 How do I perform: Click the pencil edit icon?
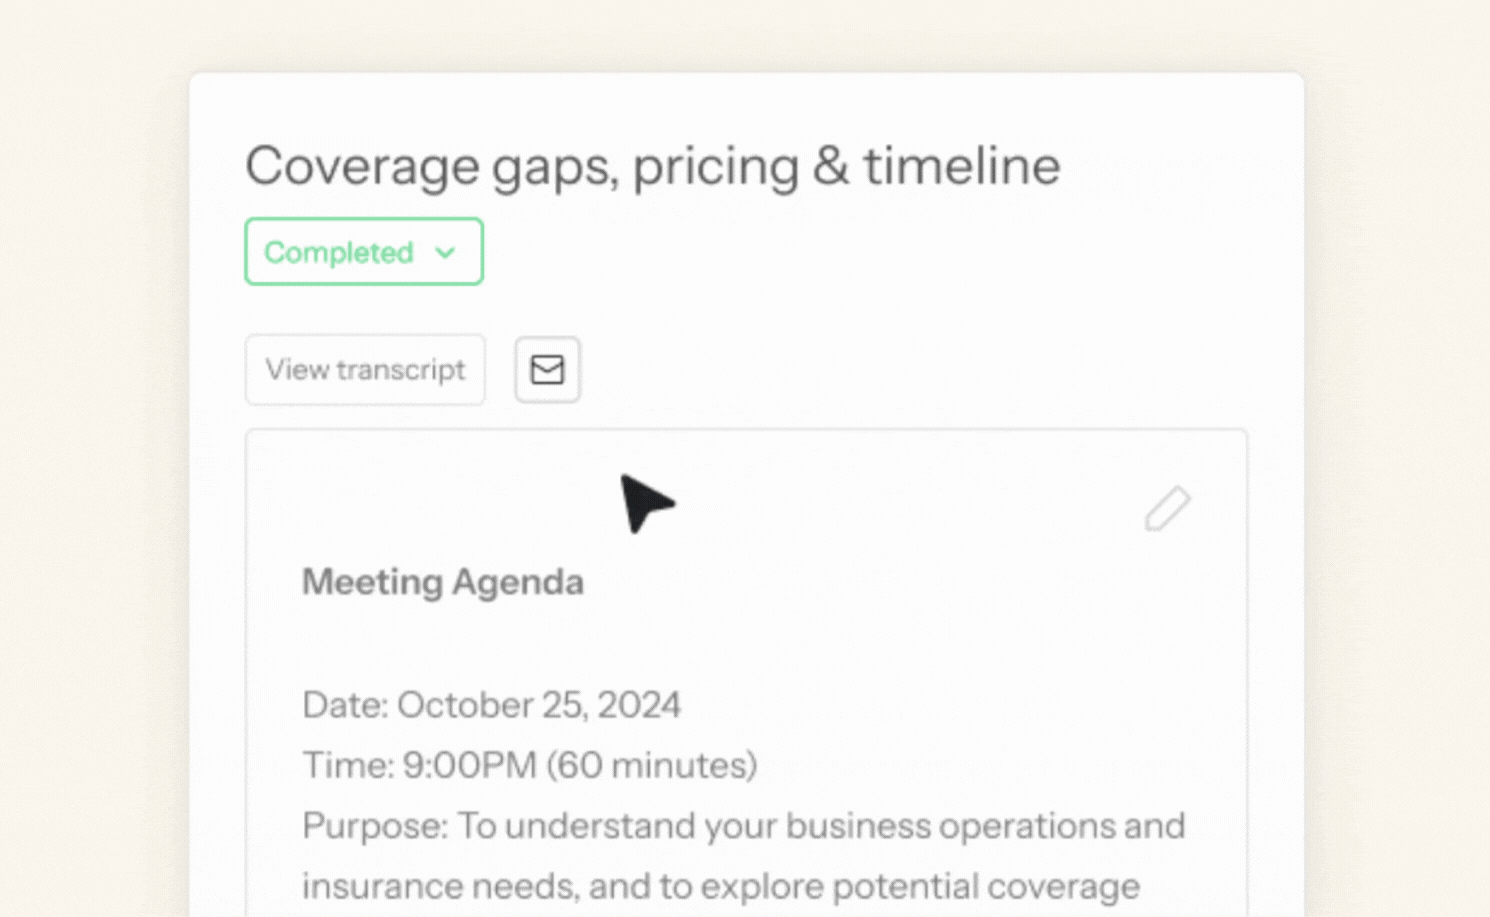(x=1167, y=509)
